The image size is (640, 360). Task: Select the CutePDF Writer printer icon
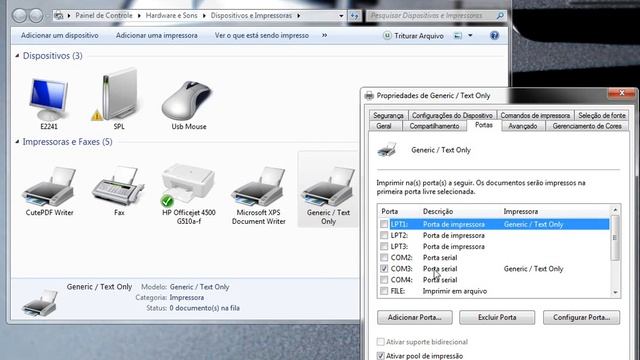pos(49,187)
